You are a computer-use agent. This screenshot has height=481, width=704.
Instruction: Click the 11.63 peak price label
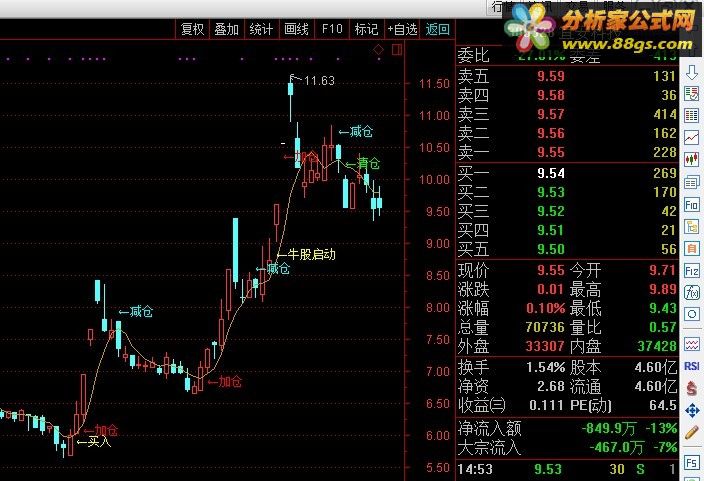319,80
